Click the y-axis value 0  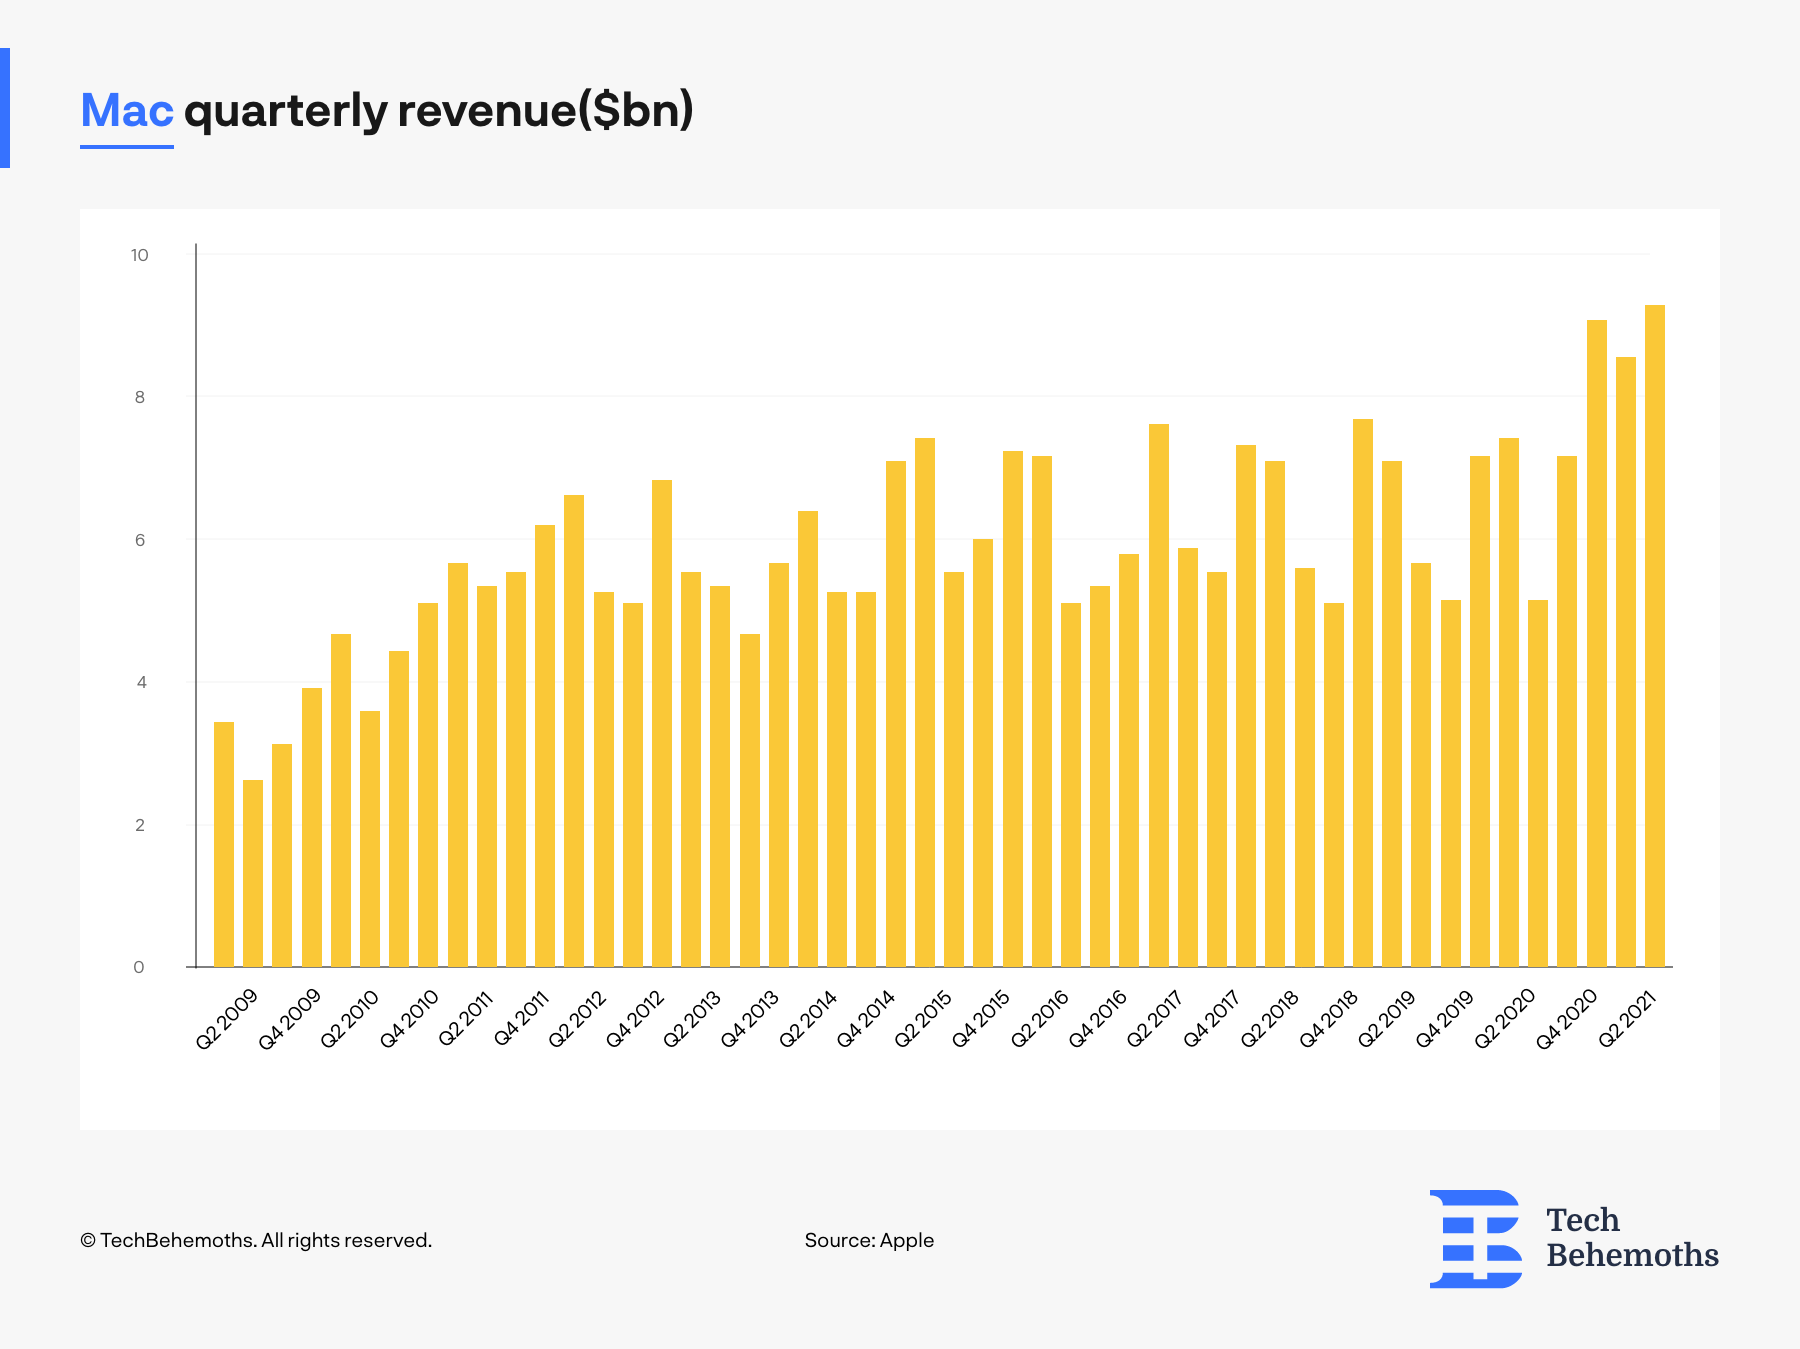[139, 967]
